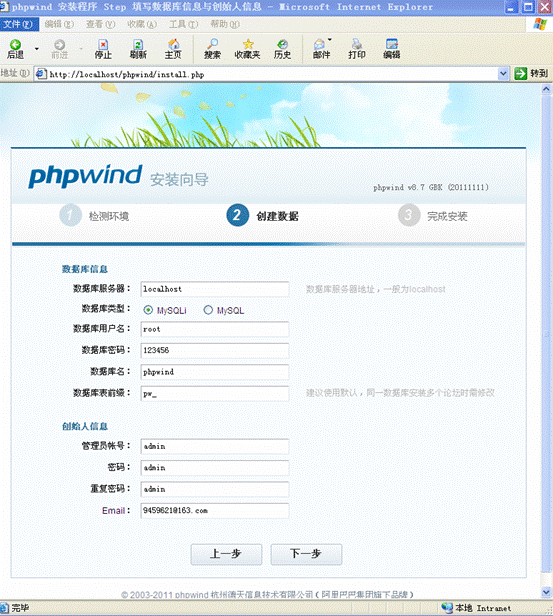The image size is (553, 616).
Task: Click step 1 检测环境 indicator
Action: pos(94,215)
